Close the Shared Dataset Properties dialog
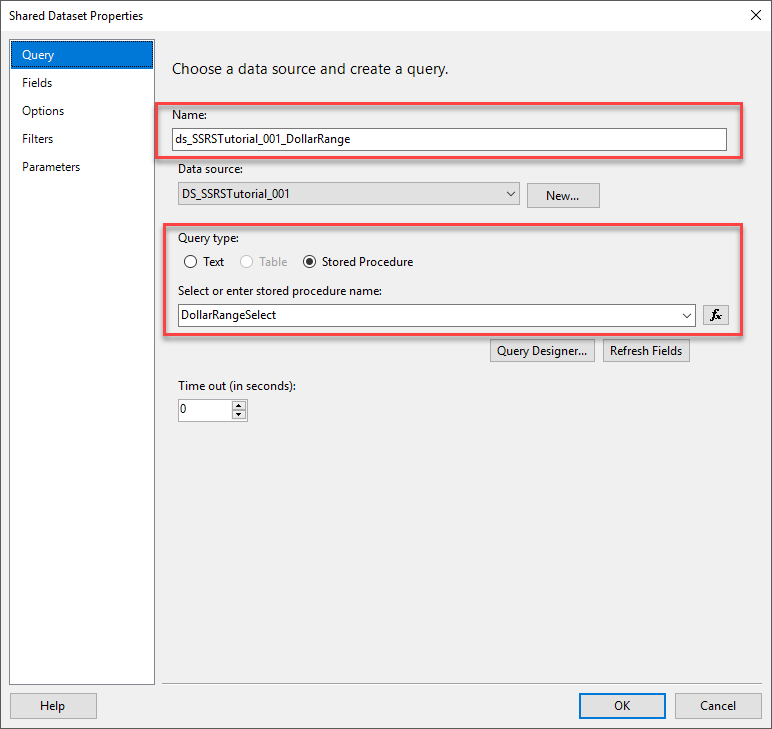772x729 pixels. coord(755,15)
